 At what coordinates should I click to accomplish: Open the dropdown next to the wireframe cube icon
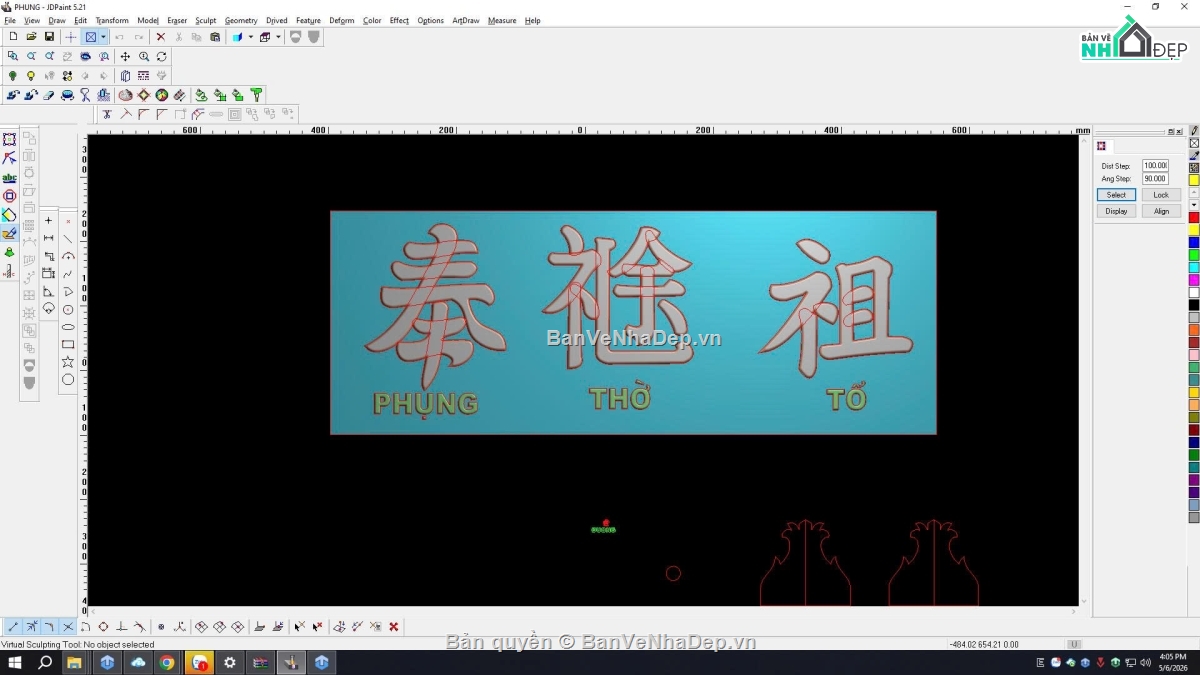(x=278, y=37)
